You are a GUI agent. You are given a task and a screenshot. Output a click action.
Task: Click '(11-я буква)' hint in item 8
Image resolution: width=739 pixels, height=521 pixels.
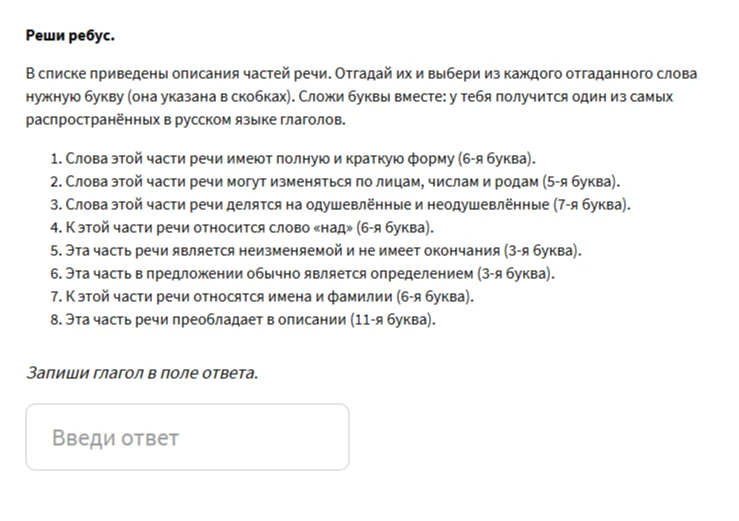(393, 320)
